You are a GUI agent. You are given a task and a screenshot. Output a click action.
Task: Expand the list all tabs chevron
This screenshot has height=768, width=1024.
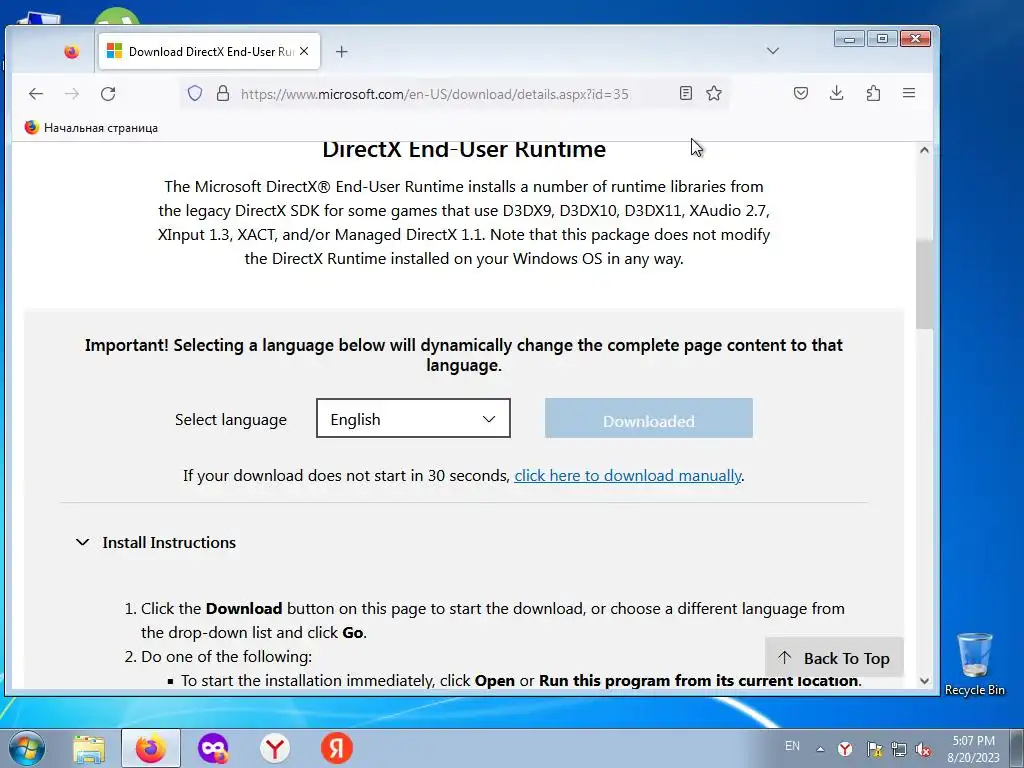click(773, 51)
